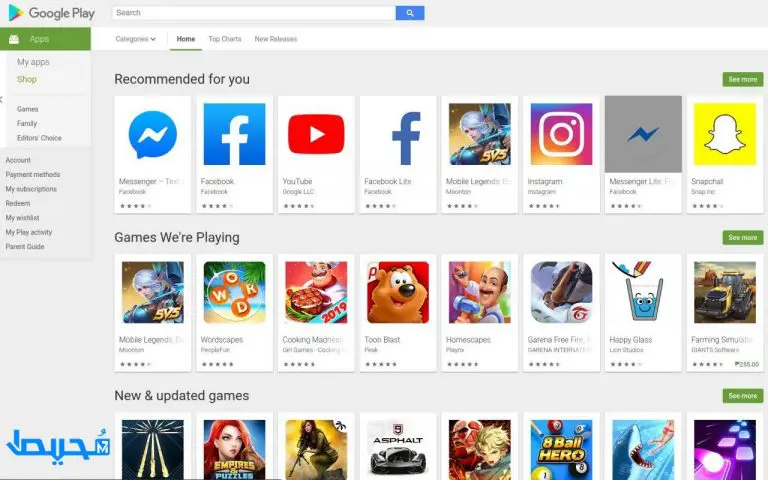The image size is (768, 480).
Task: Select Editors' Choice in the sidebar
Action: (x=39, y=138)
